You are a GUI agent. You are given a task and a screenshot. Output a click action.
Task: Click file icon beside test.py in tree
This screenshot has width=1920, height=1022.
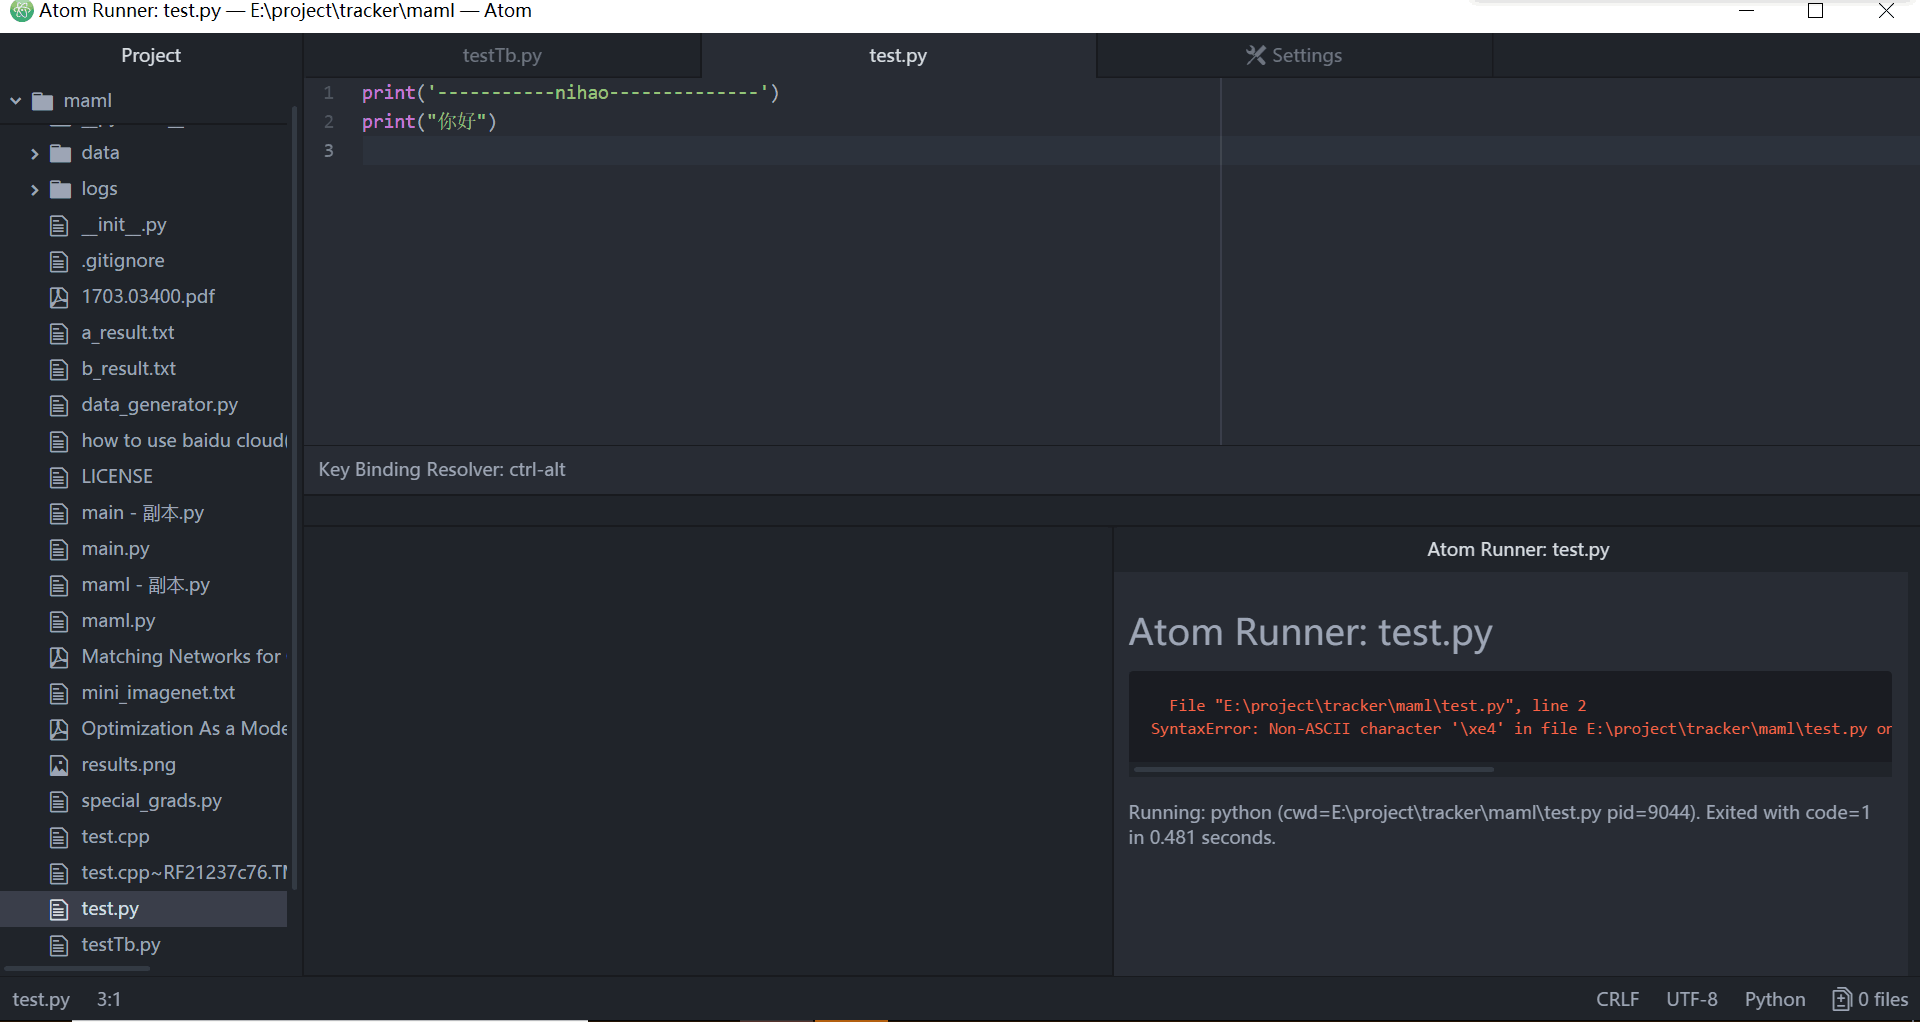[59, 909]
